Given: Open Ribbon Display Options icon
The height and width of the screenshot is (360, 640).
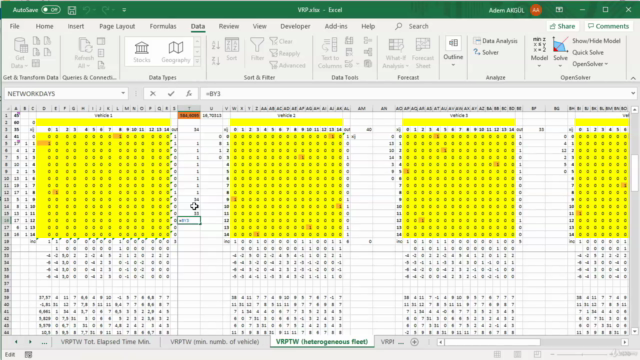Looking at the screenshot, I should coord(559,10).
